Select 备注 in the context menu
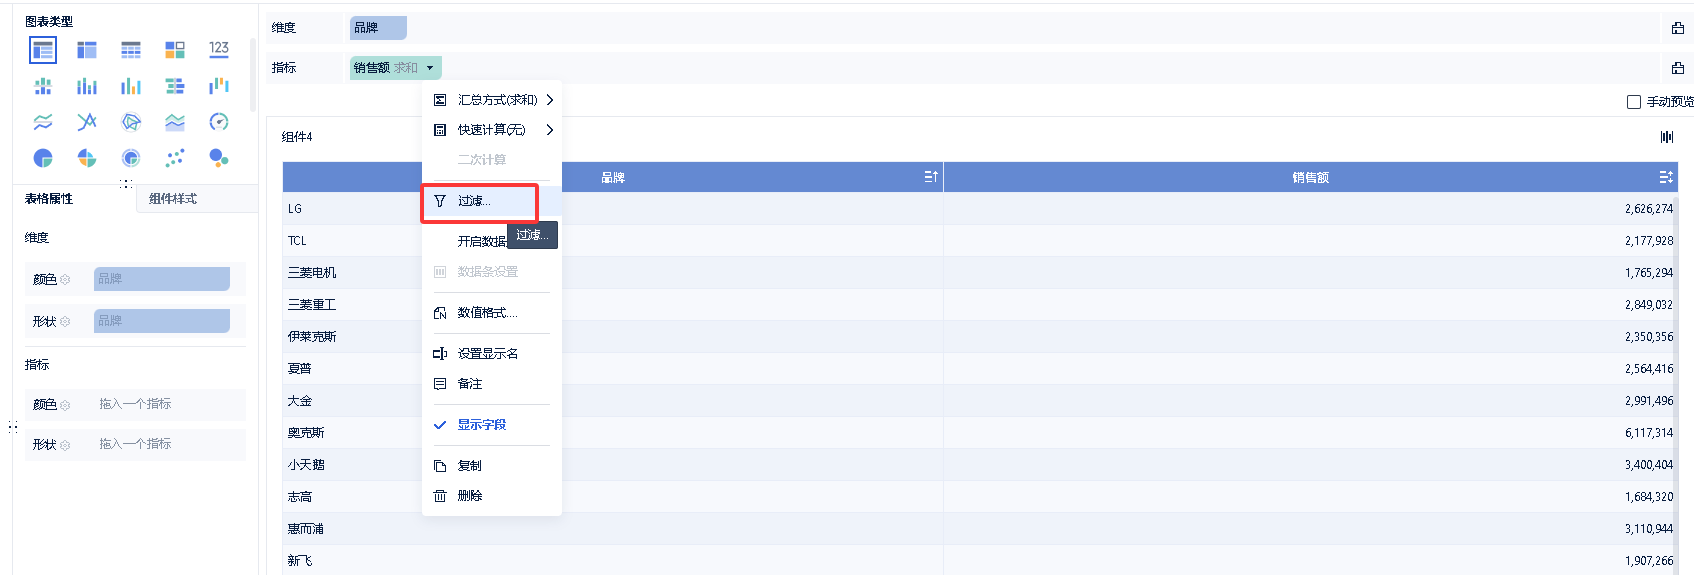 [491, 384]
